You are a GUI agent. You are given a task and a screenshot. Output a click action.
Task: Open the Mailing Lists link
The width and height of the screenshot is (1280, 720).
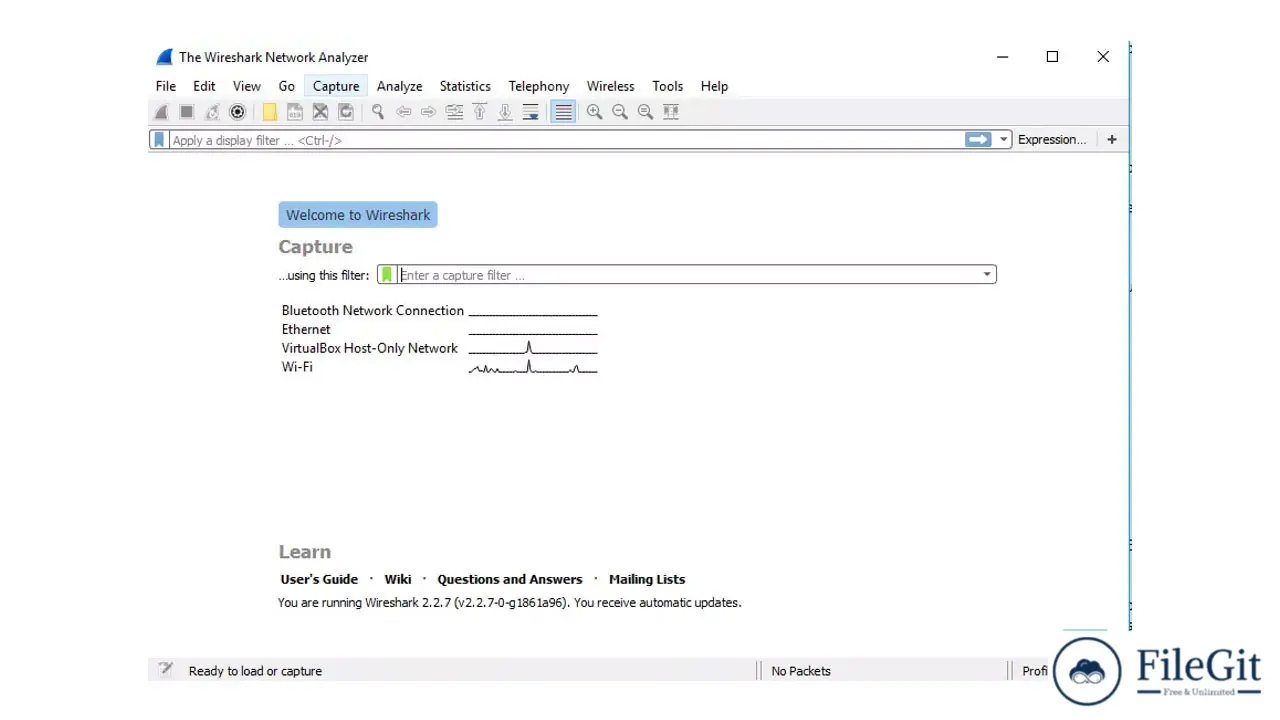tap(647, 579)
